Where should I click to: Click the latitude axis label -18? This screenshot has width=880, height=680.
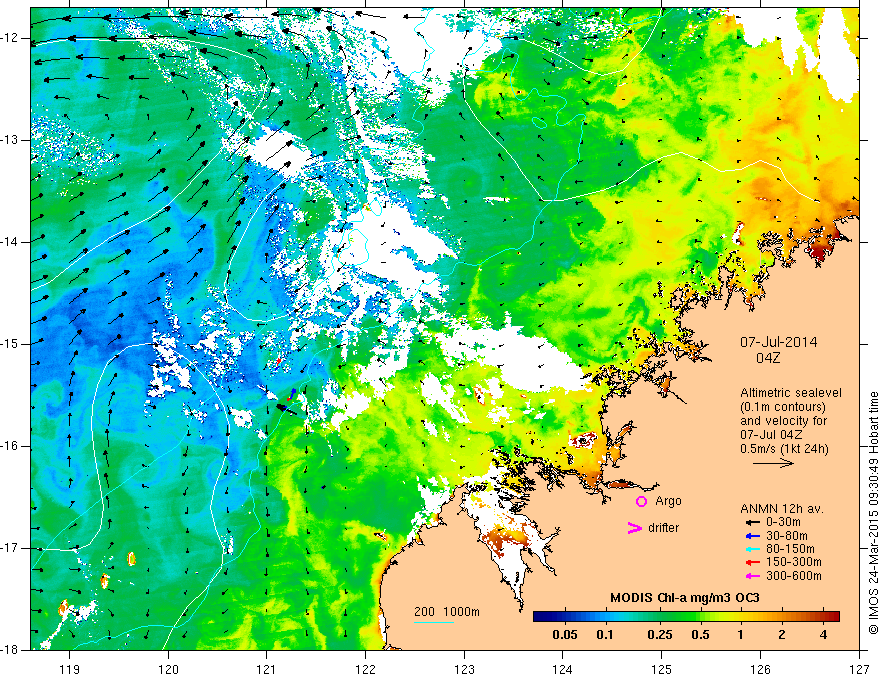(11, 650)
